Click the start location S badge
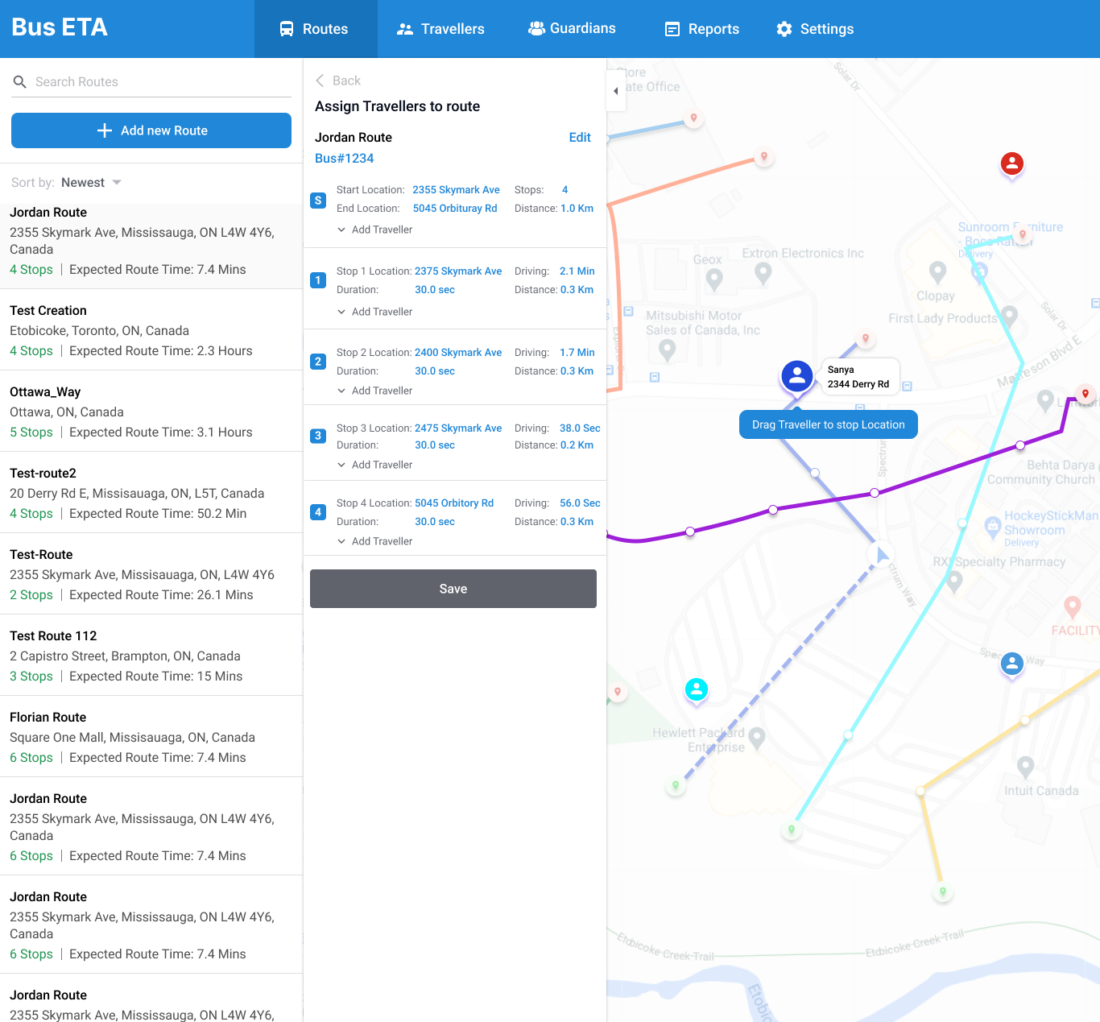Screen dimensions: 1100x1022 point(318,200)
